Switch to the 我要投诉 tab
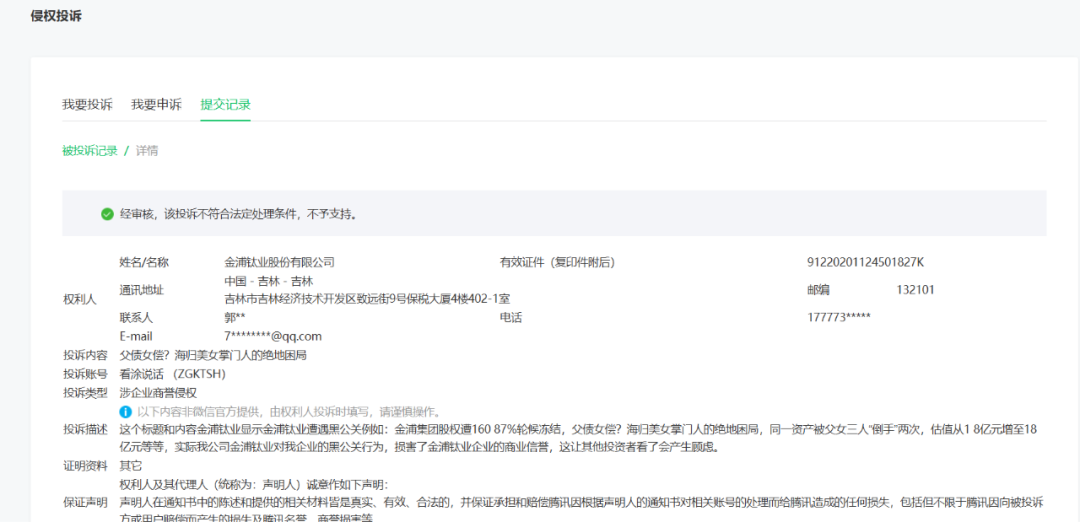Screen dimensions: 1080x522 (x=87, y=105)
